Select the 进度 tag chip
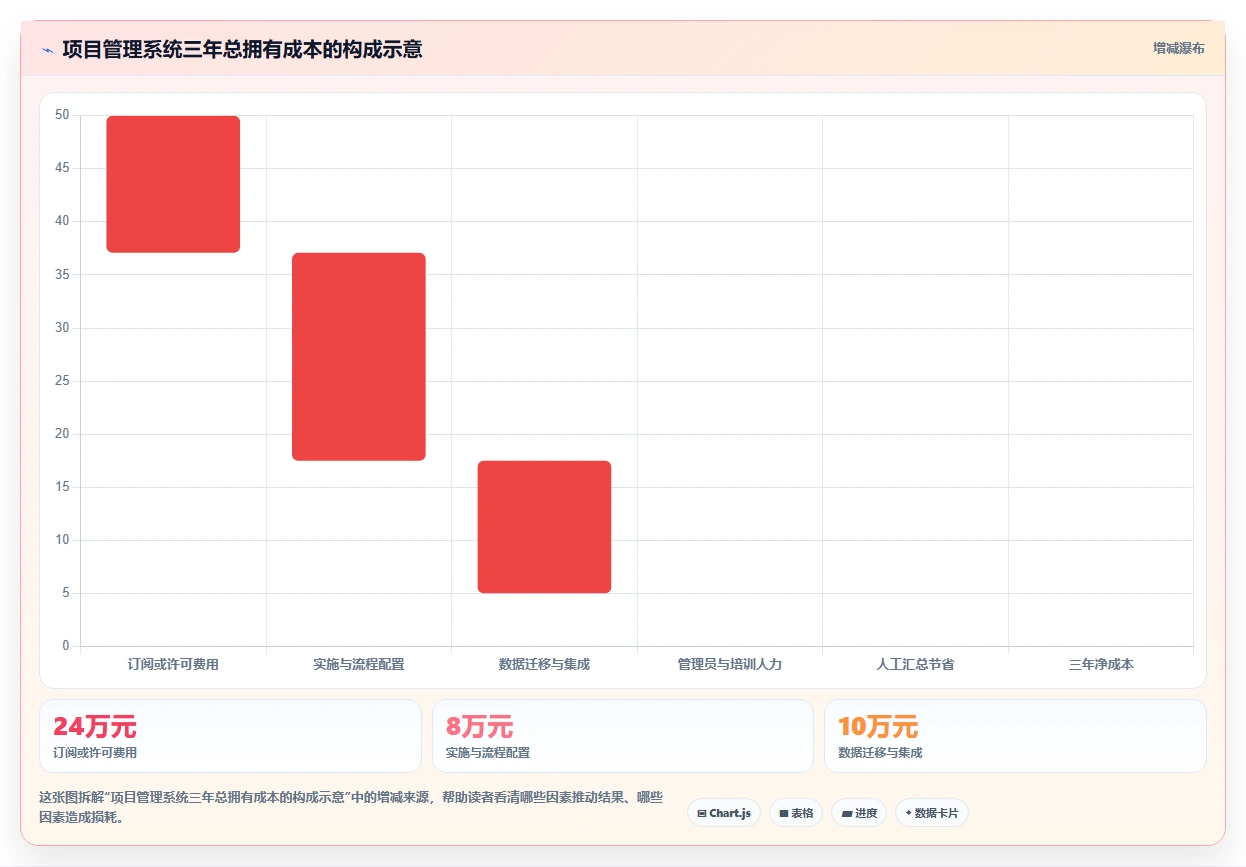 coord(859,813)
